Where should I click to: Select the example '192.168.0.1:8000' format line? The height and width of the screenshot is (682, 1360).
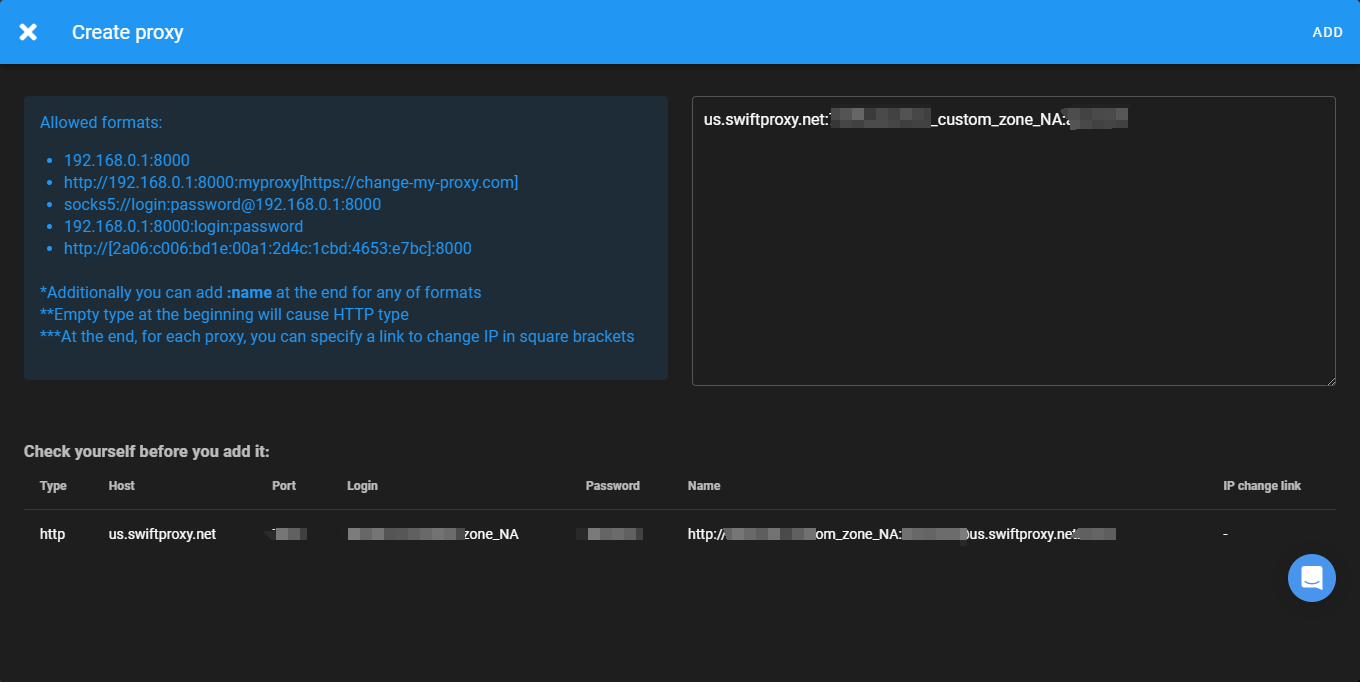[x=127, y=160]
